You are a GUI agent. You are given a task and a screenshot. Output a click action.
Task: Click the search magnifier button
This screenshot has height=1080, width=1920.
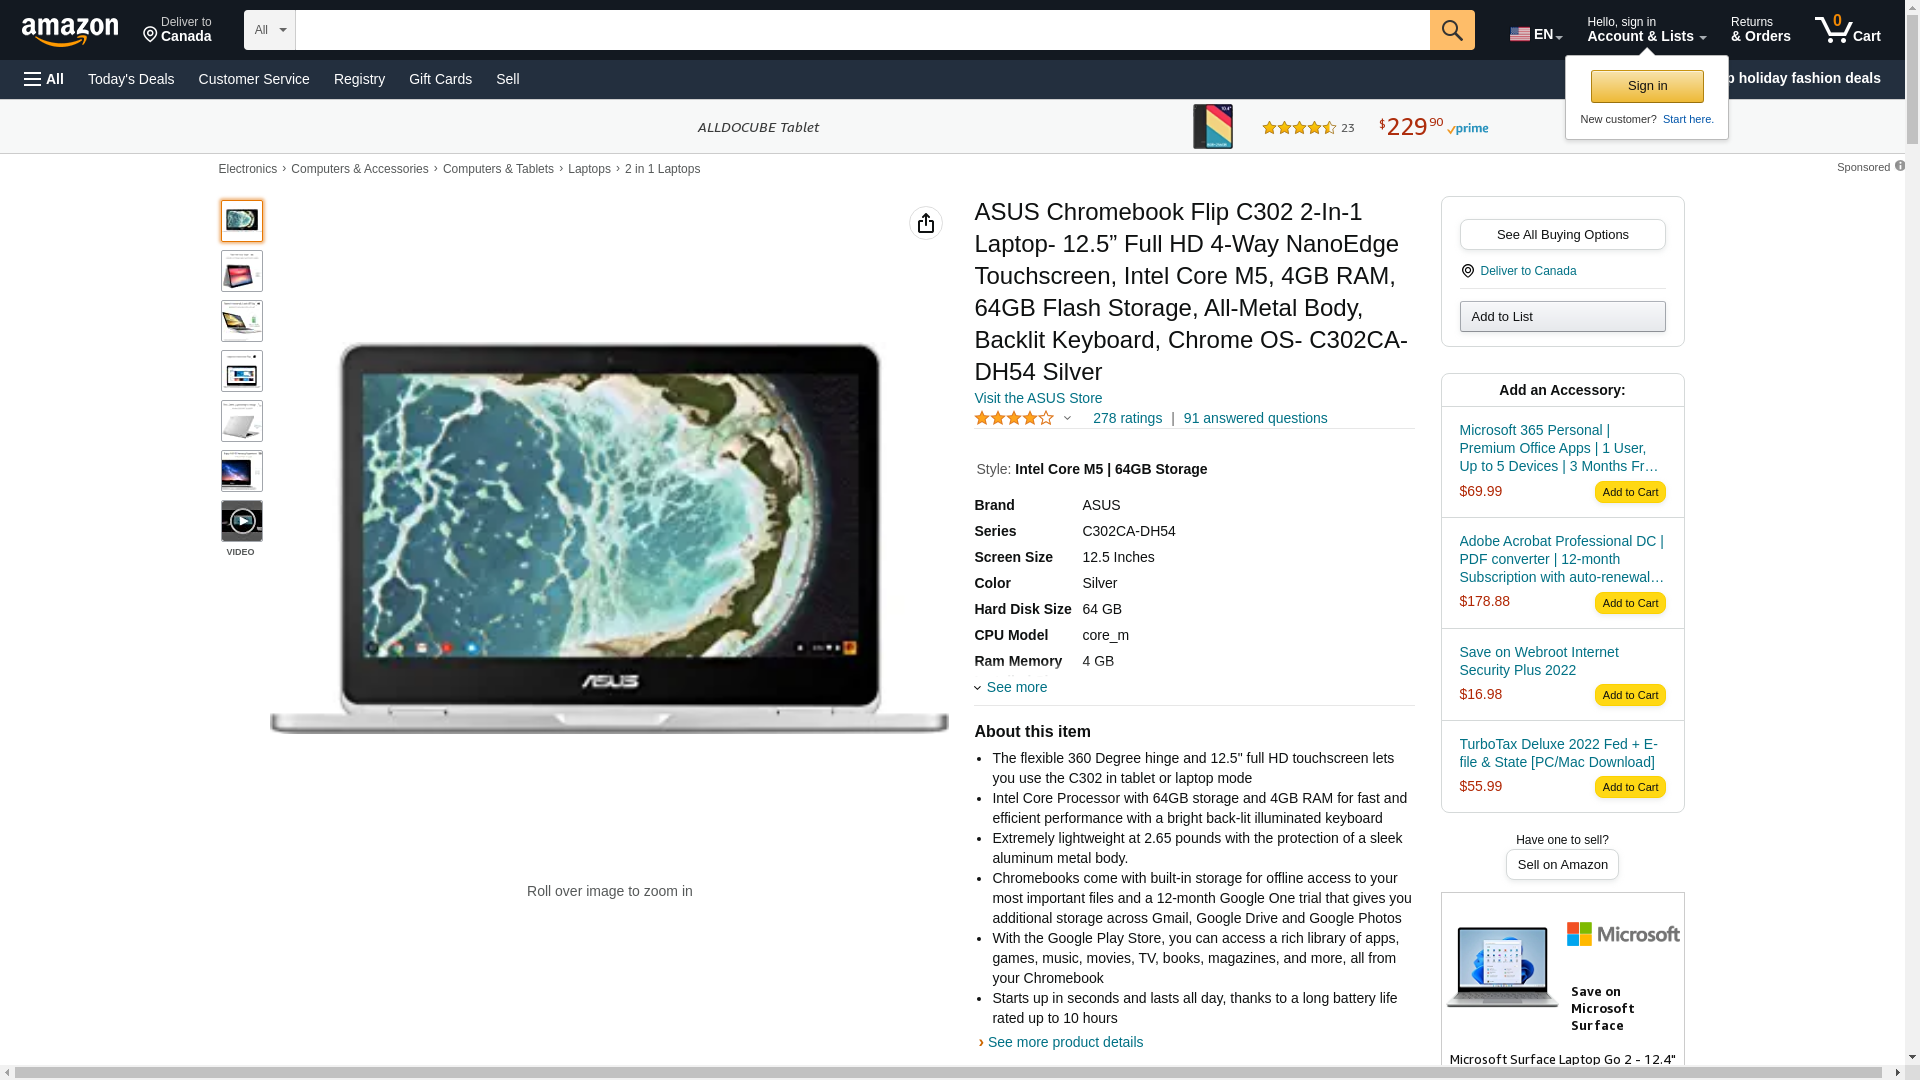(x=1452, y=30)
